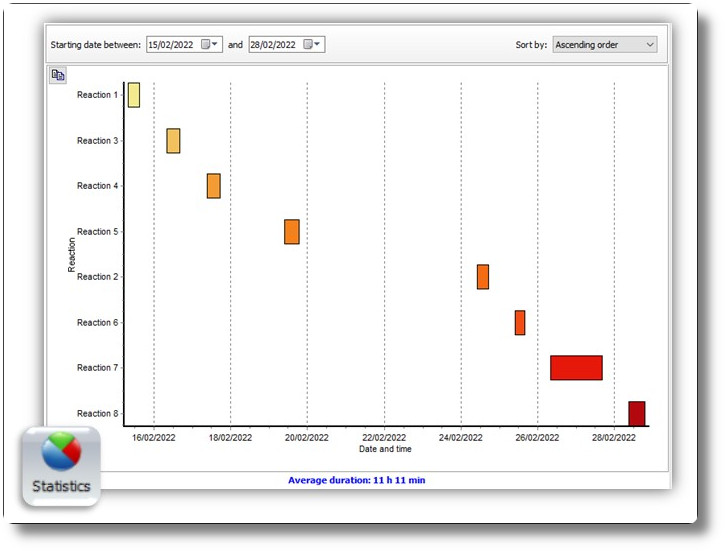Viewport: 725px width, 551px height.
Task: Click the 15/02/2022 date text field
Action: 172,45
